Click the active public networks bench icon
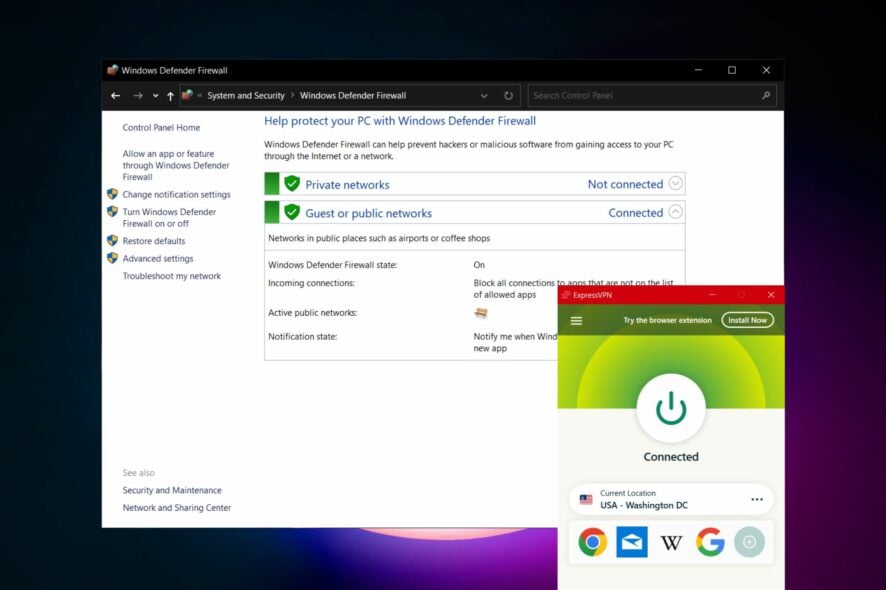This screenshot has width=886, height=590. pyautogui.click(x=481, y=313)
